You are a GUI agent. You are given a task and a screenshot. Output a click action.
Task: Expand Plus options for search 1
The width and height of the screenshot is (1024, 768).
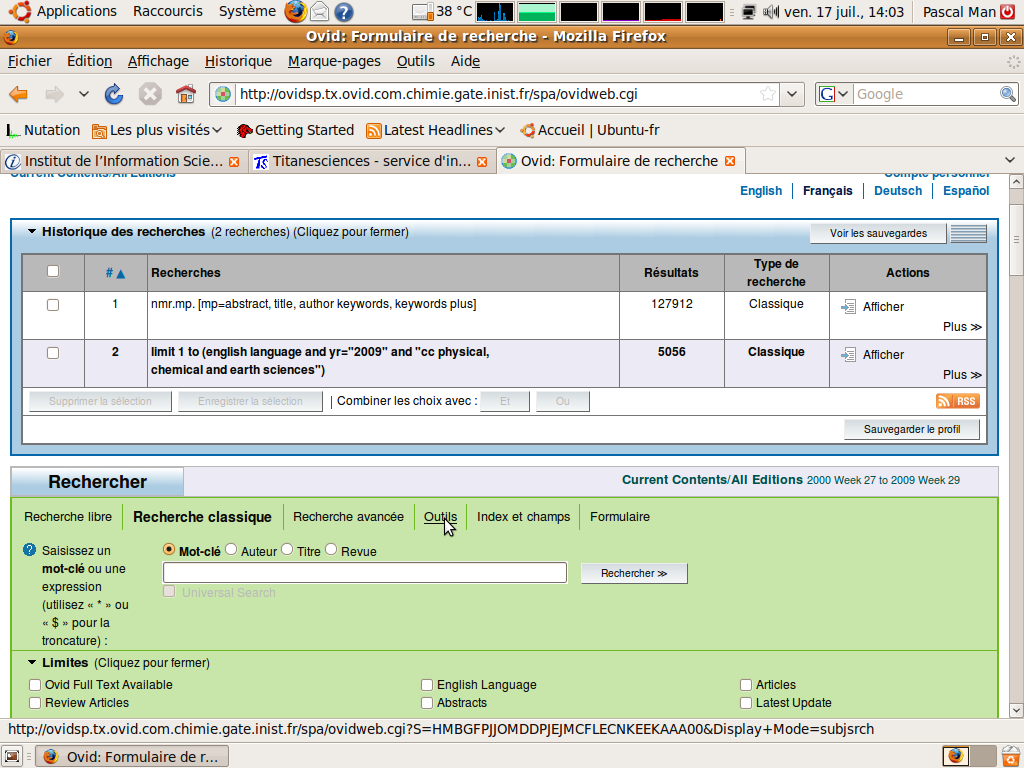click(962, 327)
